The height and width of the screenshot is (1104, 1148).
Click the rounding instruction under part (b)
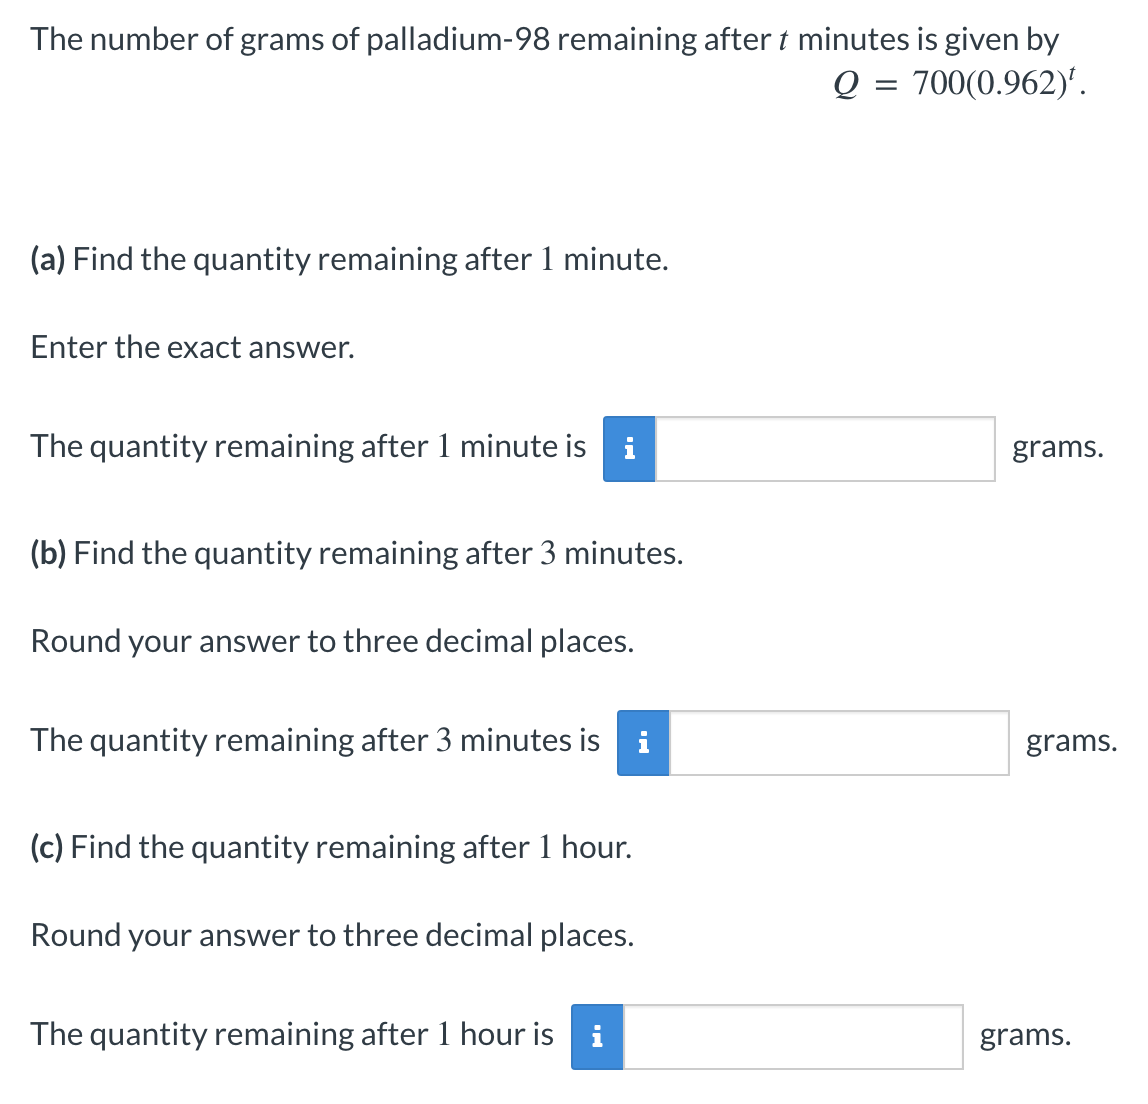pos(332,642)
